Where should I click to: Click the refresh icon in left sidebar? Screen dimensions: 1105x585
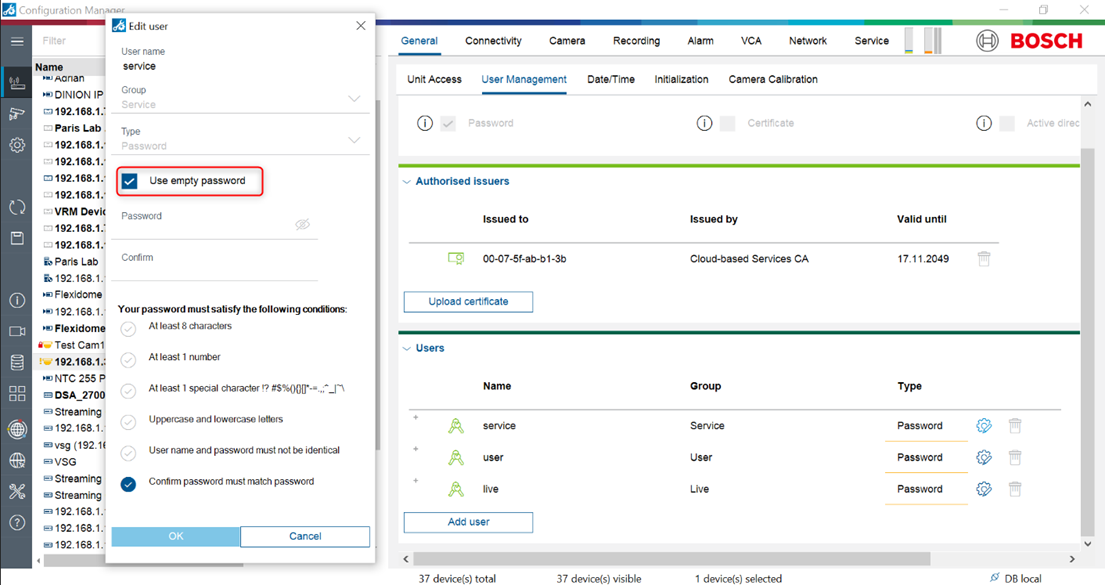[17, 207]
